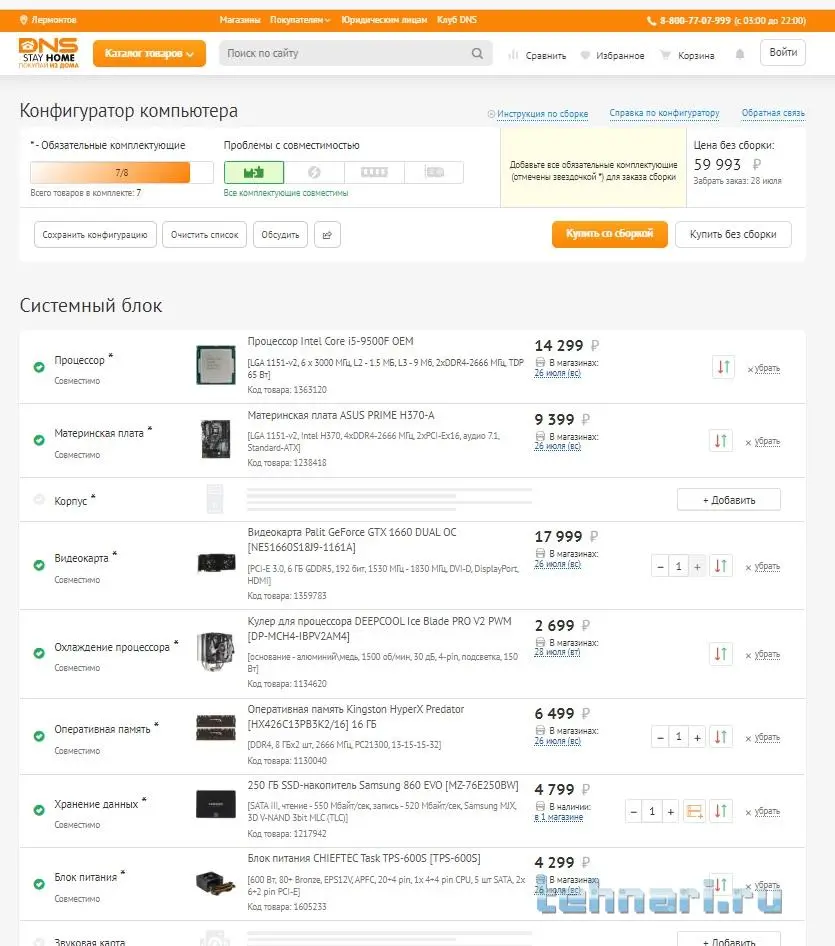Click the green check icon for Процессор
This screenshot has height=946, width=835.
coord(39,367)
